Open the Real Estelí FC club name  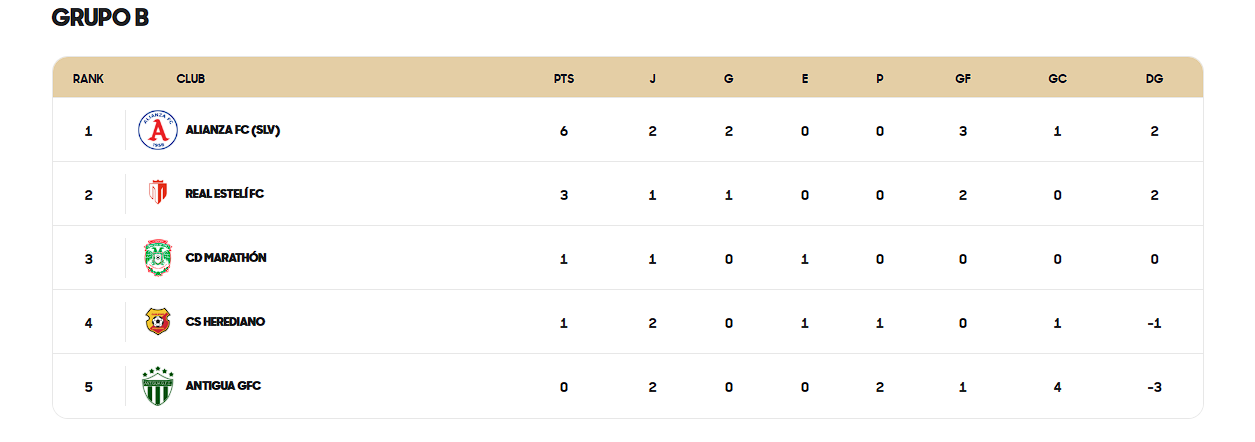coord(225,194)
